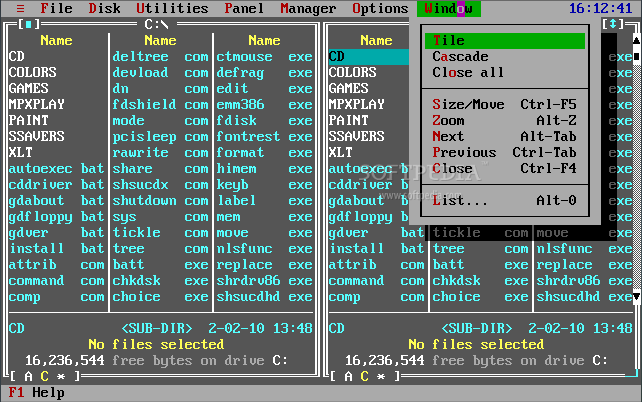Viewport: 642px width, 402px height.
Task: Open the Manager menu
Action: tap(308, 8)
